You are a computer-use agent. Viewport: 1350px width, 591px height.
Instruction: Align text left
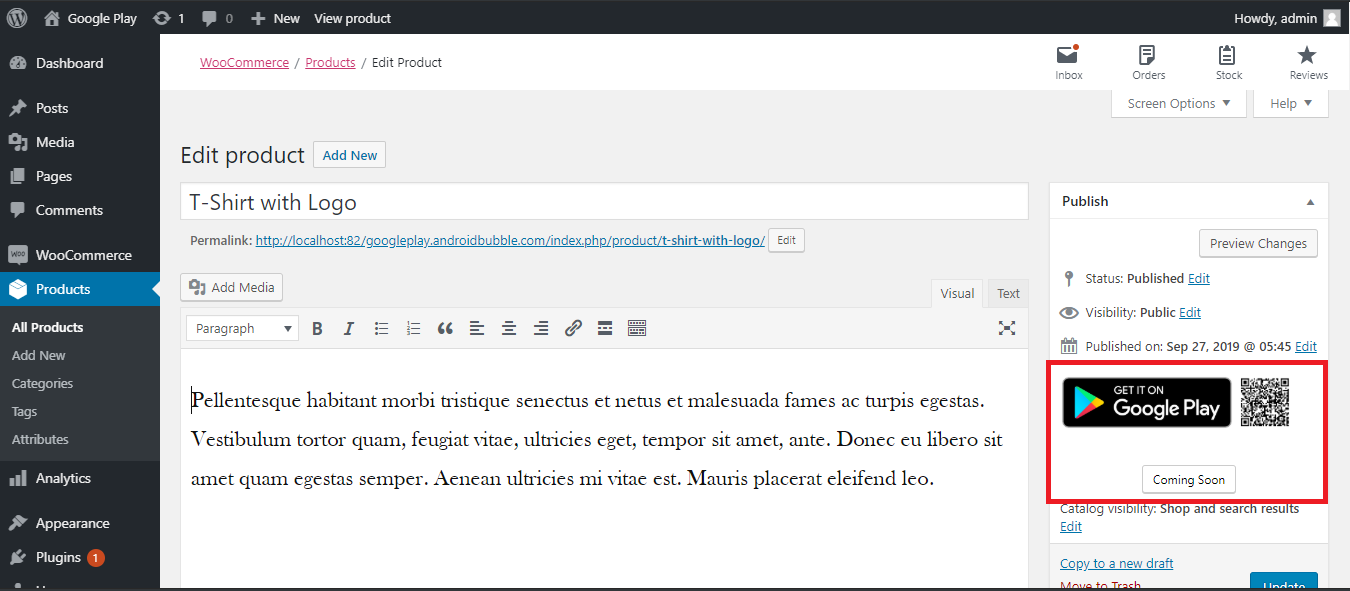click(477, 328)
